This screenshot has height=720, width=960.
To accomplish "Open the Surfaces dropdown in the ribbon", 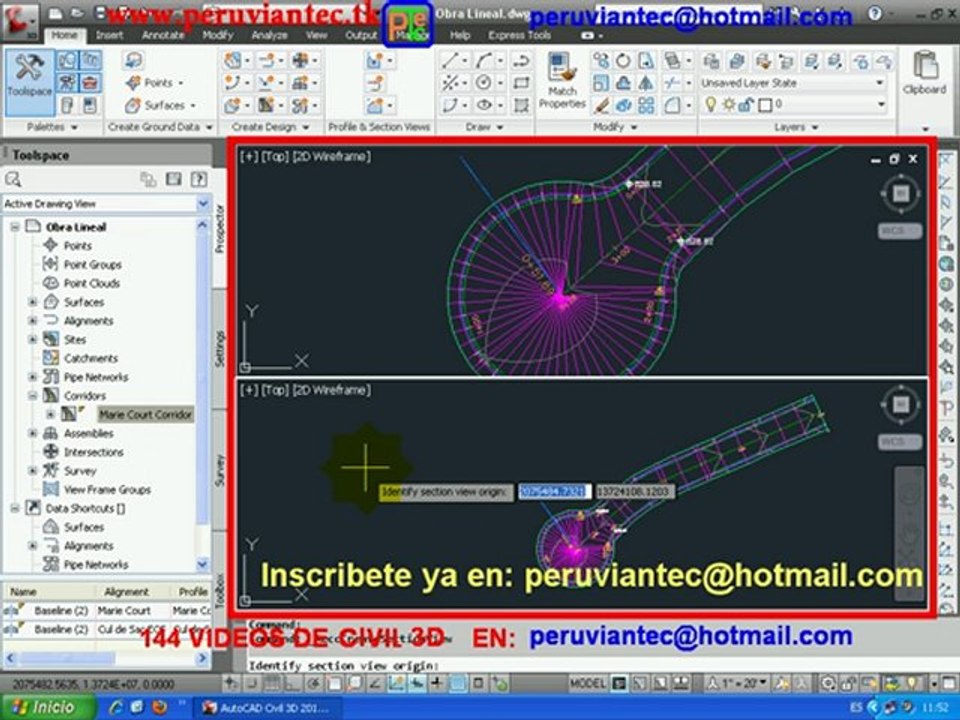I will tap(160, 105).
